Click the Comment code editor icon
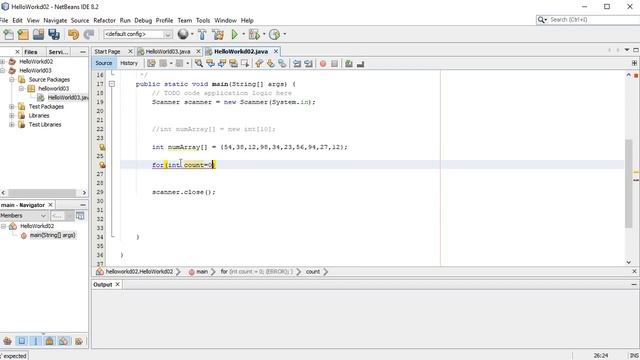 [x=349, y=64]
